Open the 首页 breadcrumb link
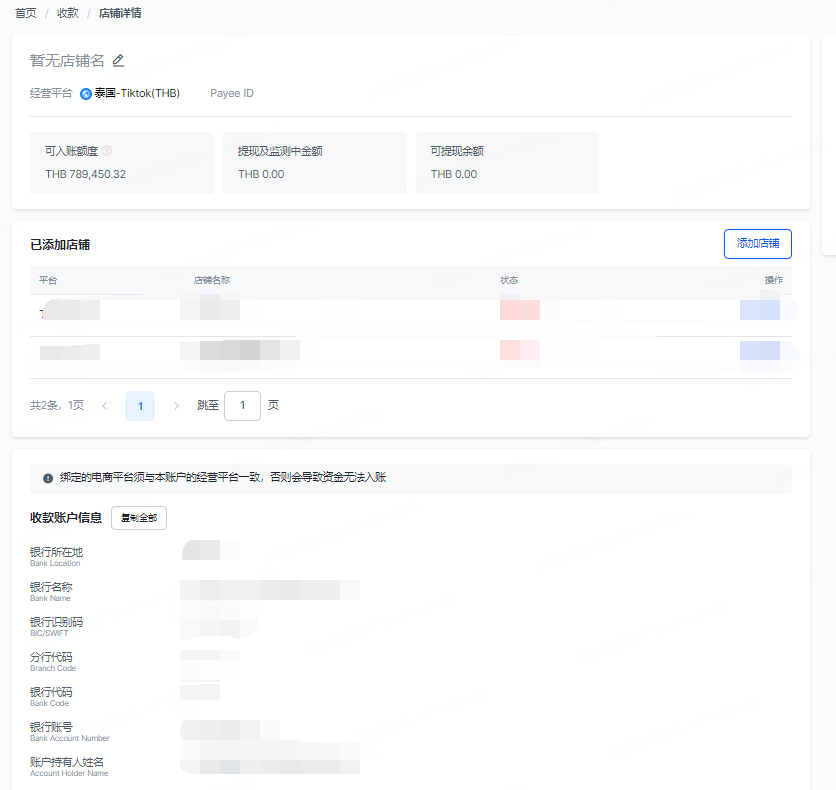The height and width of the screenshot is (790, 836). click(x=26, y=13)
